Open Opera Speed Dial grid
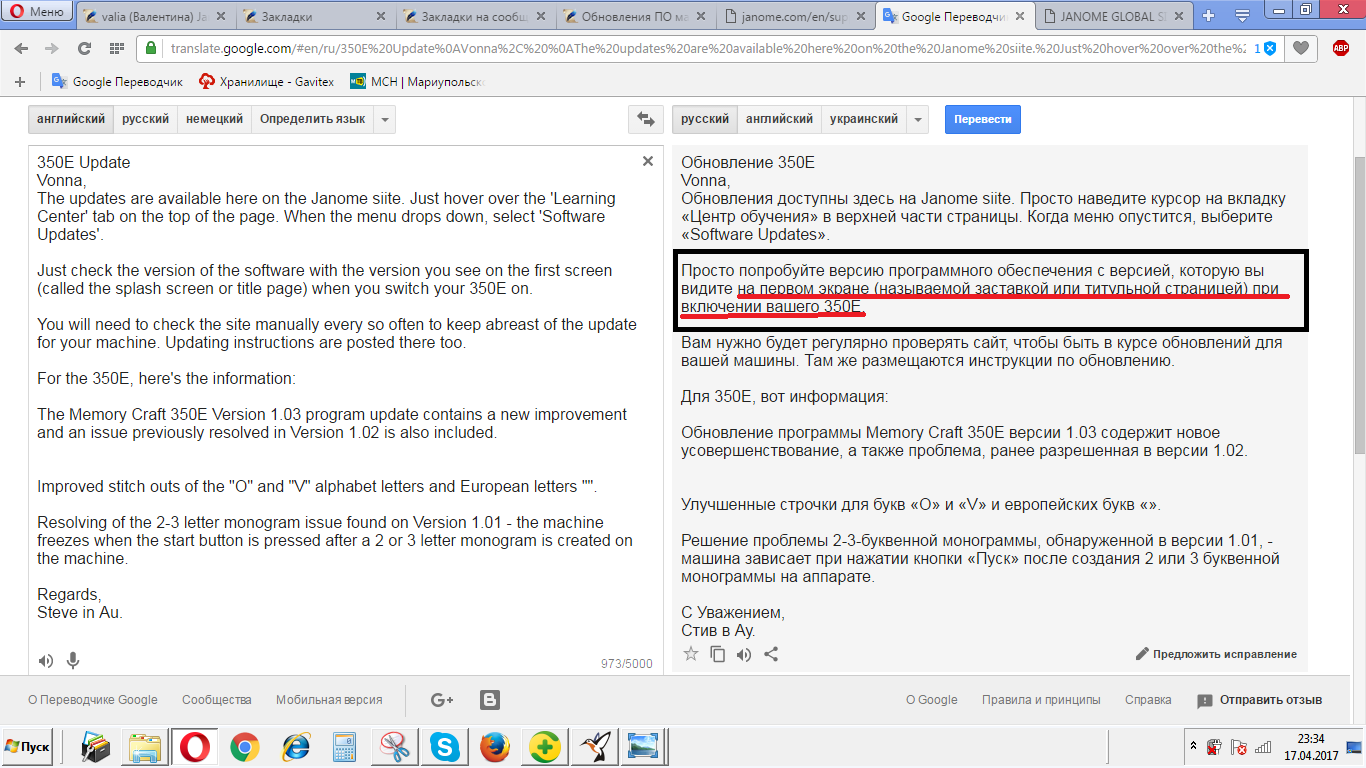Viewport: 1366px width, 768px height. tap(116, 48)
